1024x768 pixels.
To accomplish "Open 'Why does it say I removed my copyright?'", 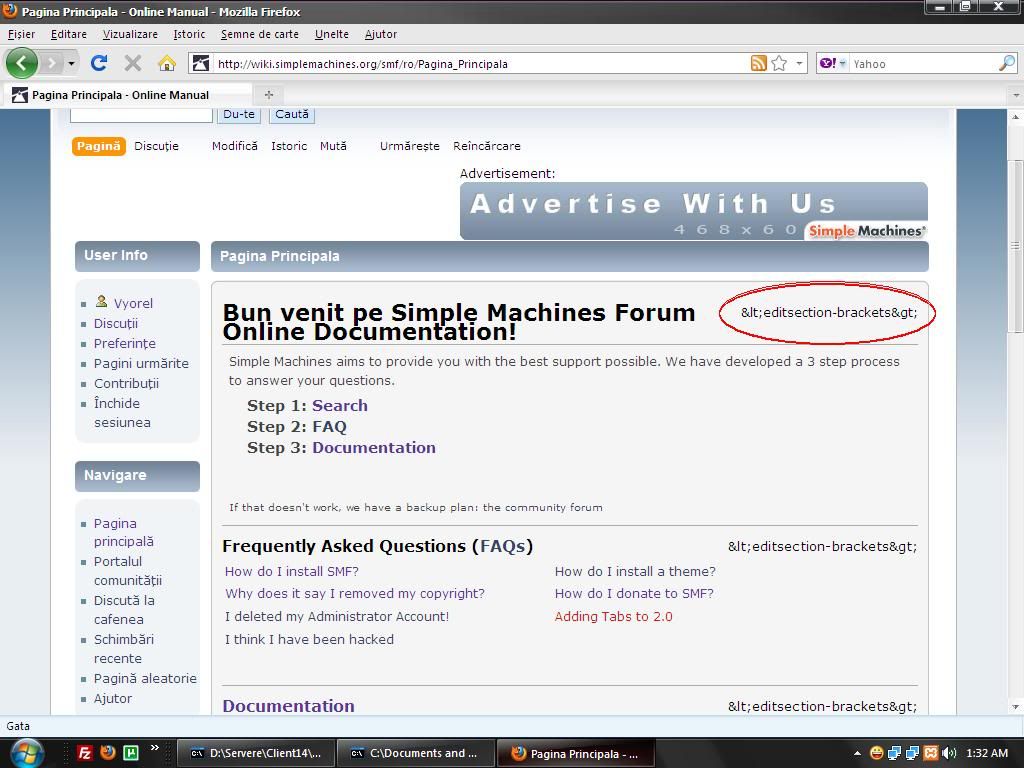I will coord(355,594).
